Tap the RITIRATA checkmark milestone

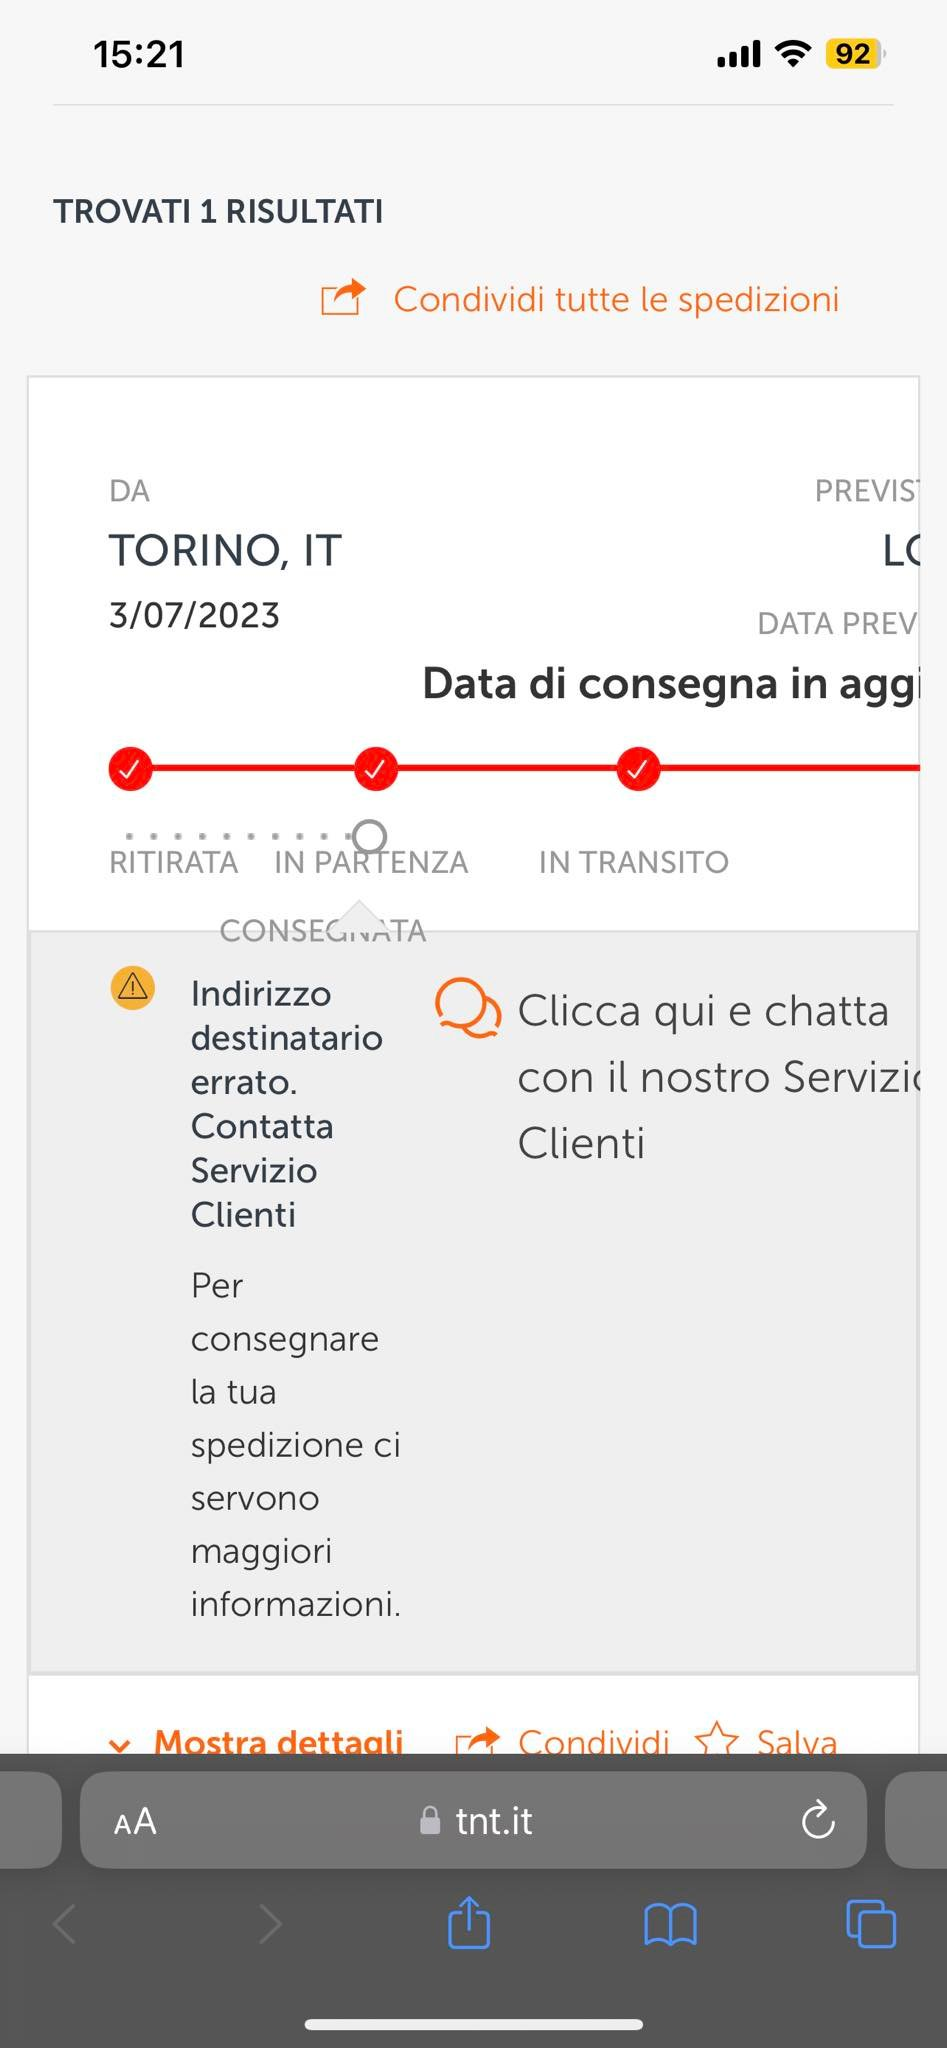(x=130, y=769)
